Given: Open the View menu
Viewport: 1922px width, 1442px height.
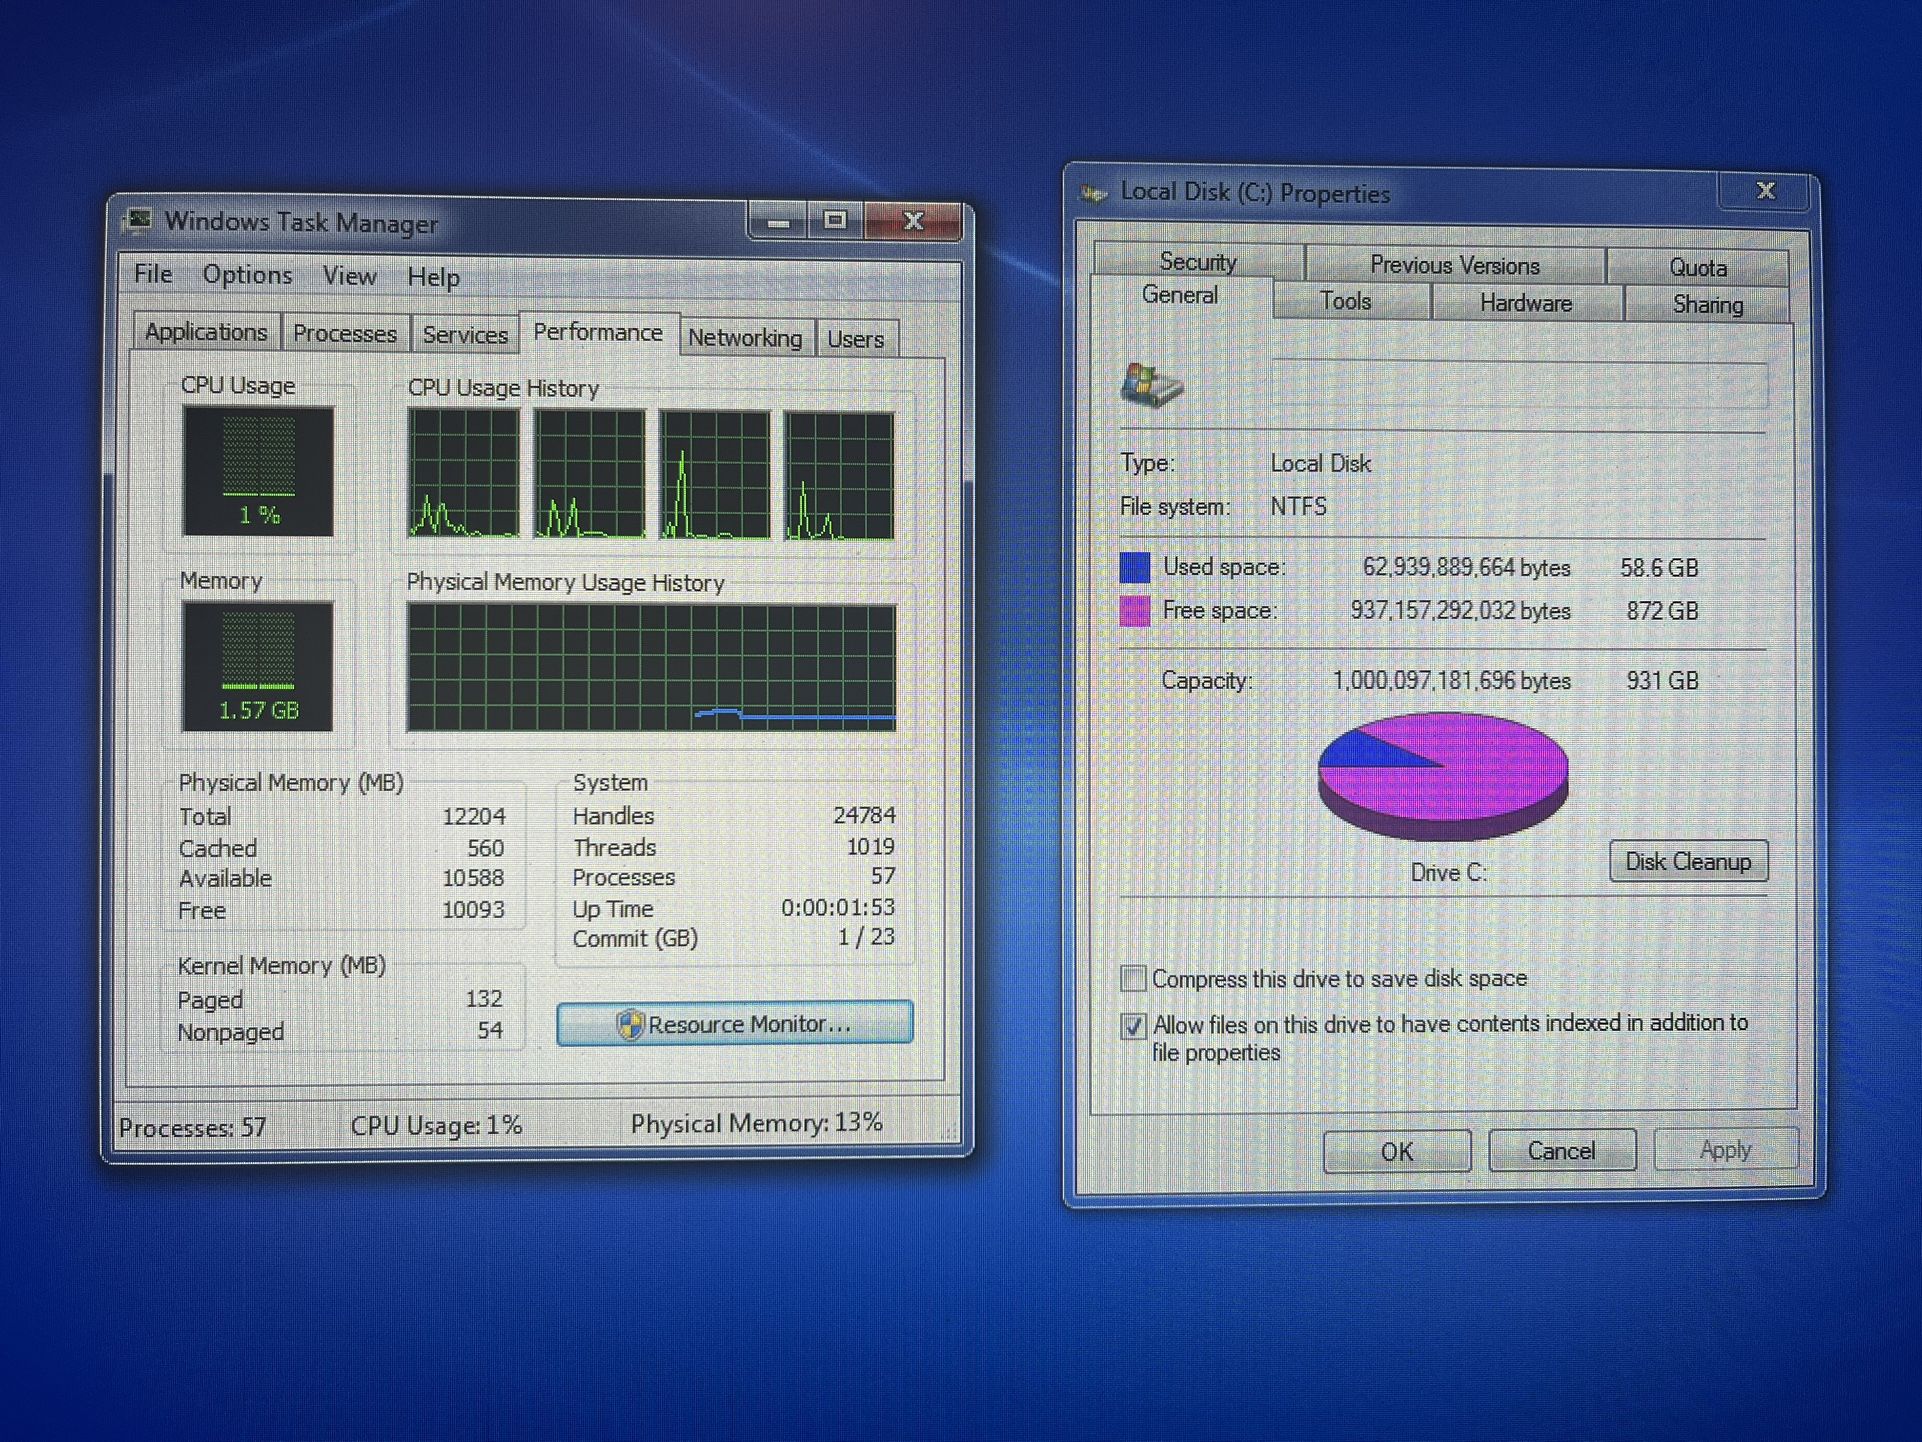Looking at the screenshot, I should coord(348,276).
